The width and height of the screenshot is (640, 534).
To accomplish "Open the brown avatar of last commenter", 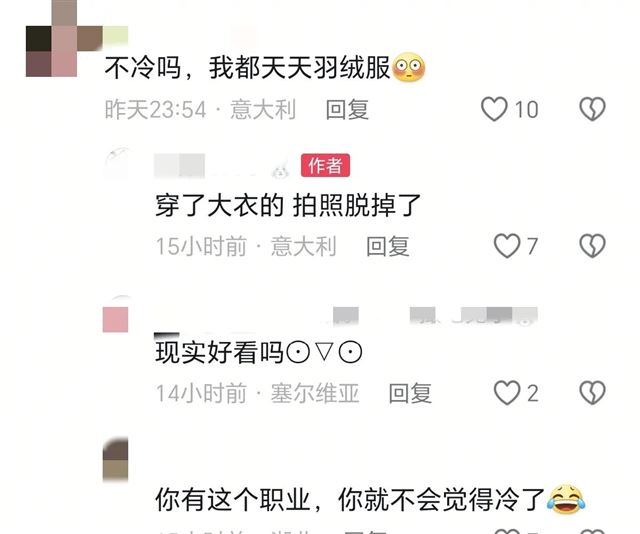I will 116,459.
